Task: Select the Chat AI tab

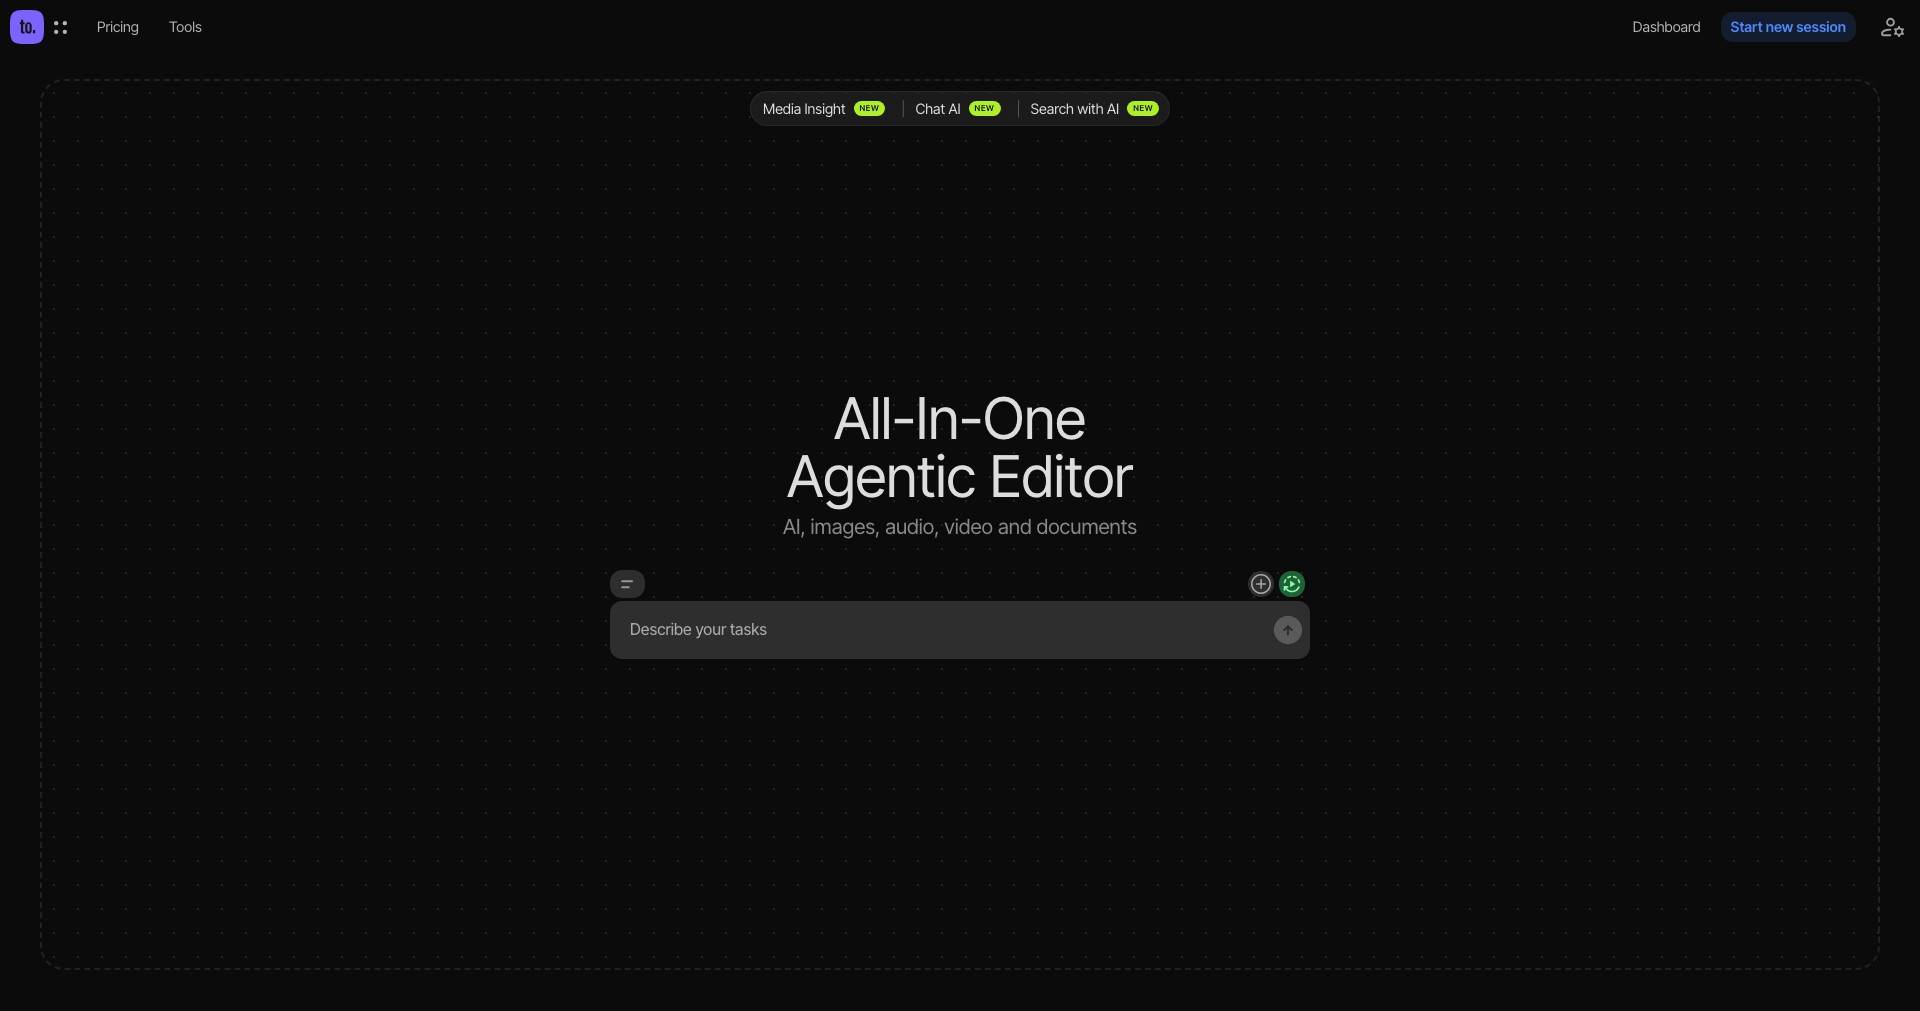Action: 958,109
